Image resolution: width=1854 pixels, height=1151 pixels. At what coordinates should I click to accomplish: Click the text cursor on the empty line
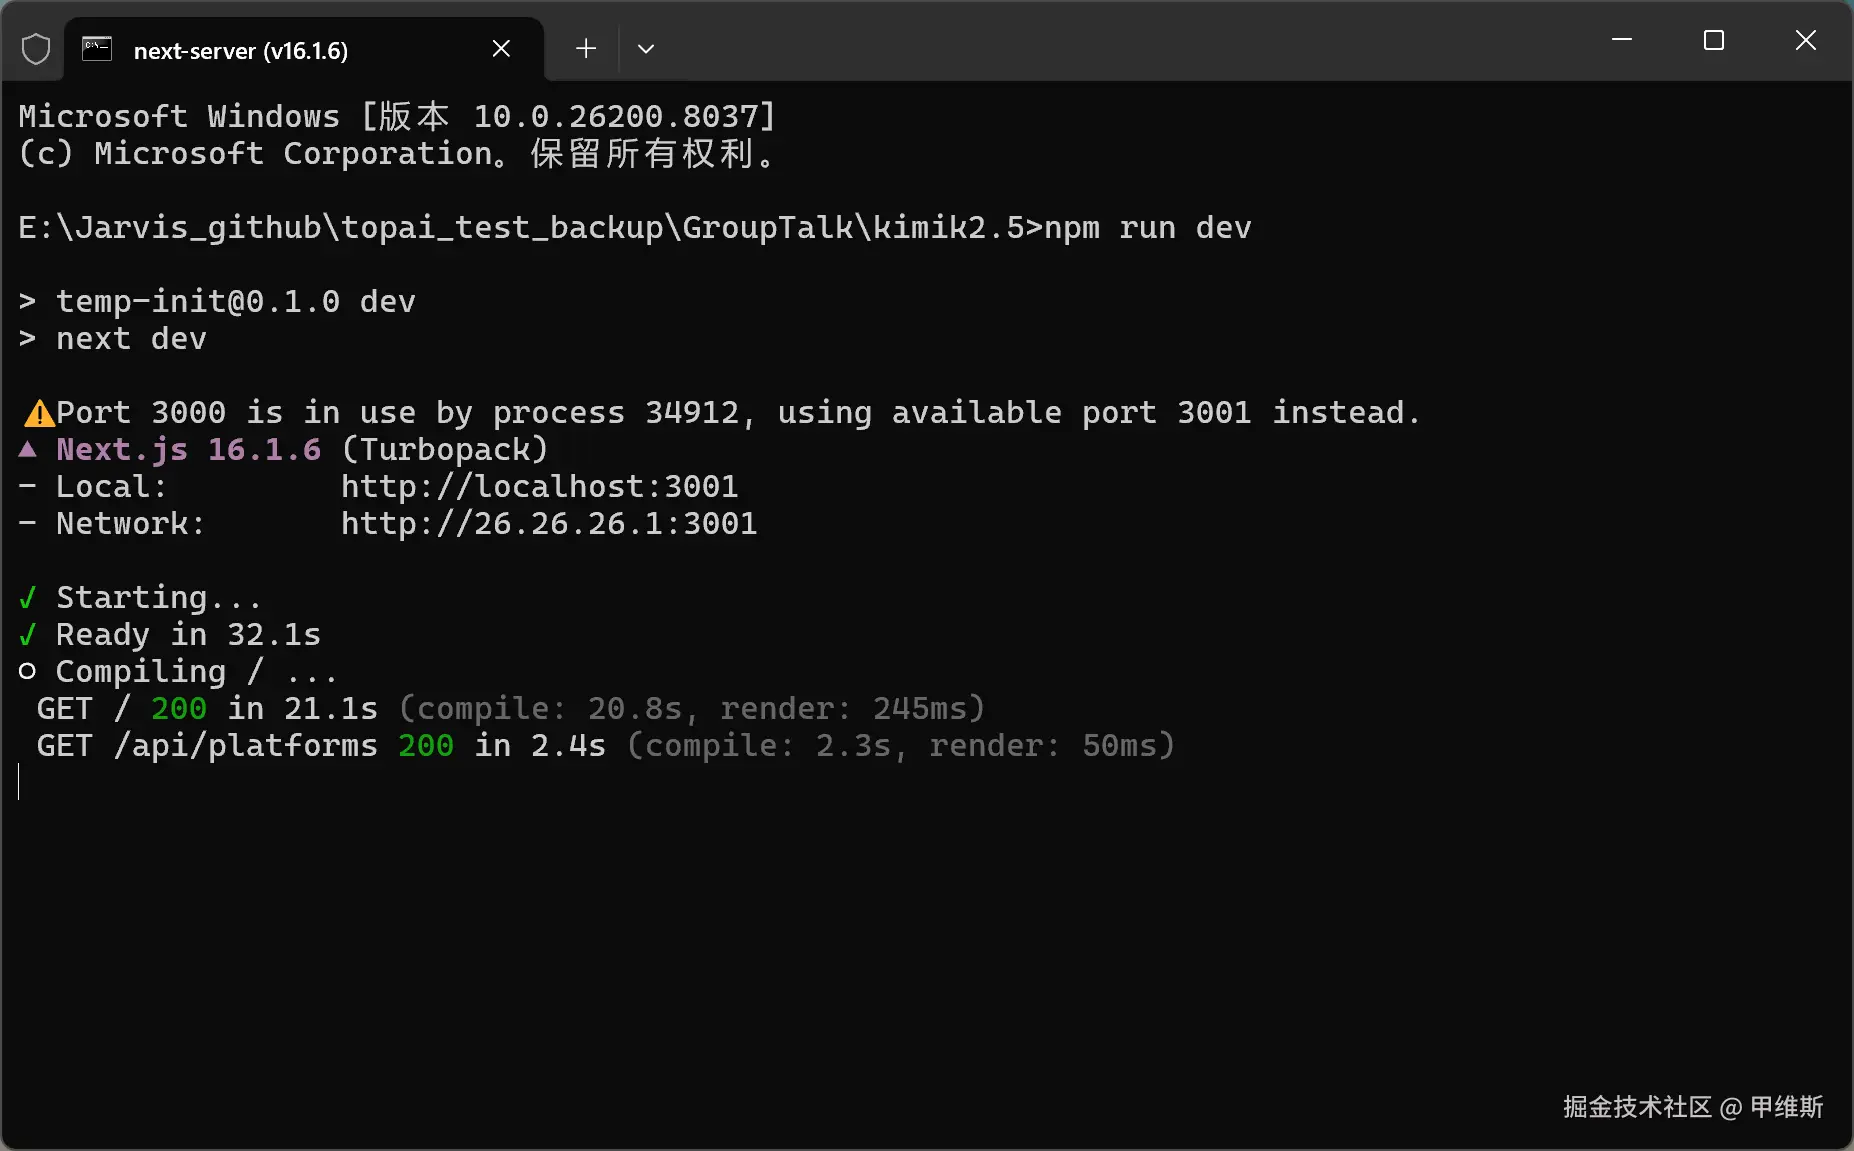[x=19, y=782]
